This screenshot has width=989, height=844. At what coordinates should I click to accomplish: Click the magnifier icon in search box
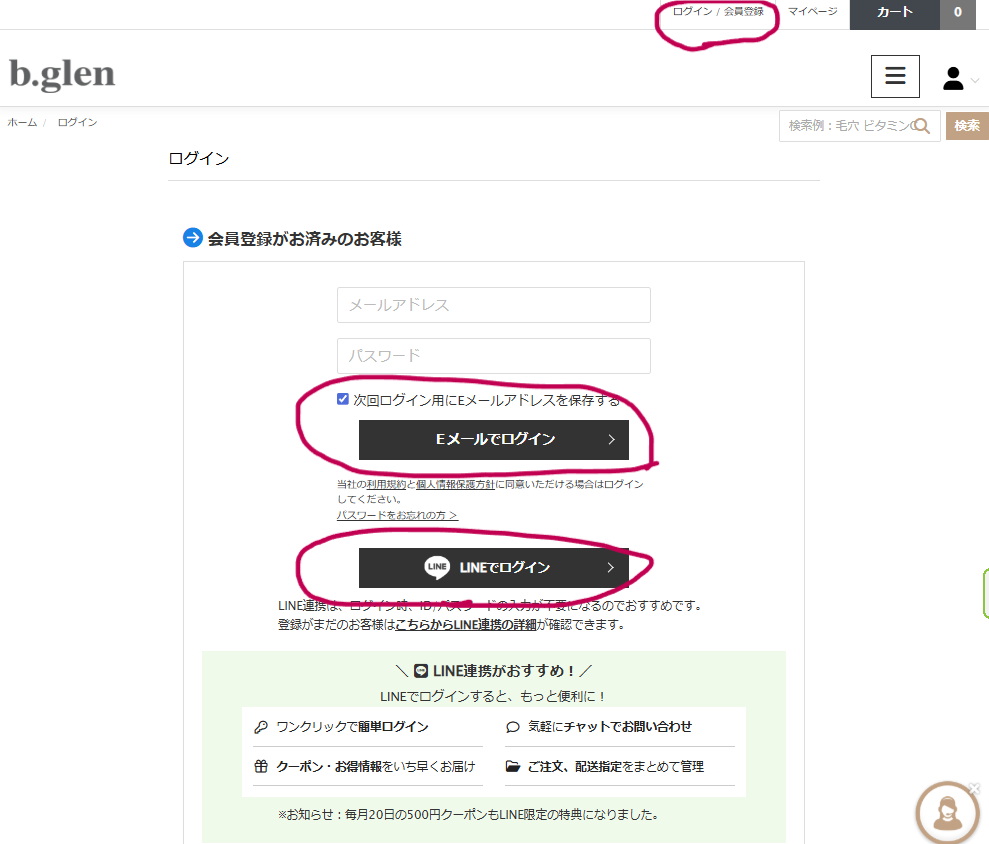point(922,126)
